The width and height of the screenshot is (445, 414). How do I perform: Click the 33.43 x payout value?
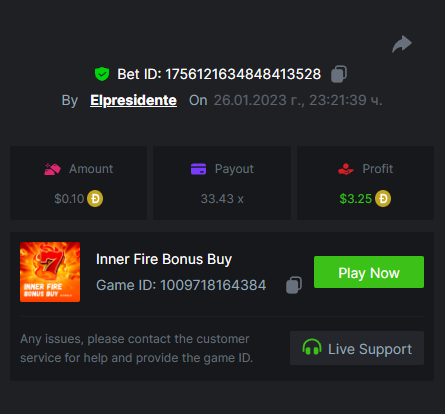(222, 199)
